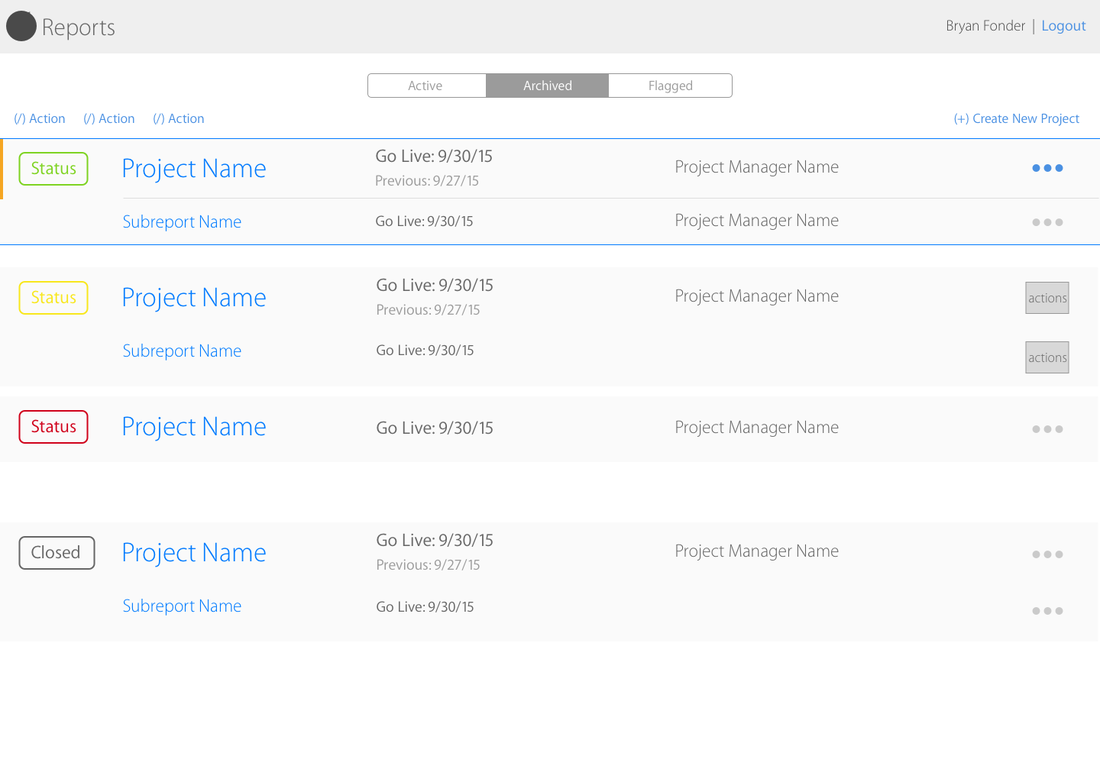The image size is (1100, 782).
Task: Open Project Name next to red Status
Action: 194,427
